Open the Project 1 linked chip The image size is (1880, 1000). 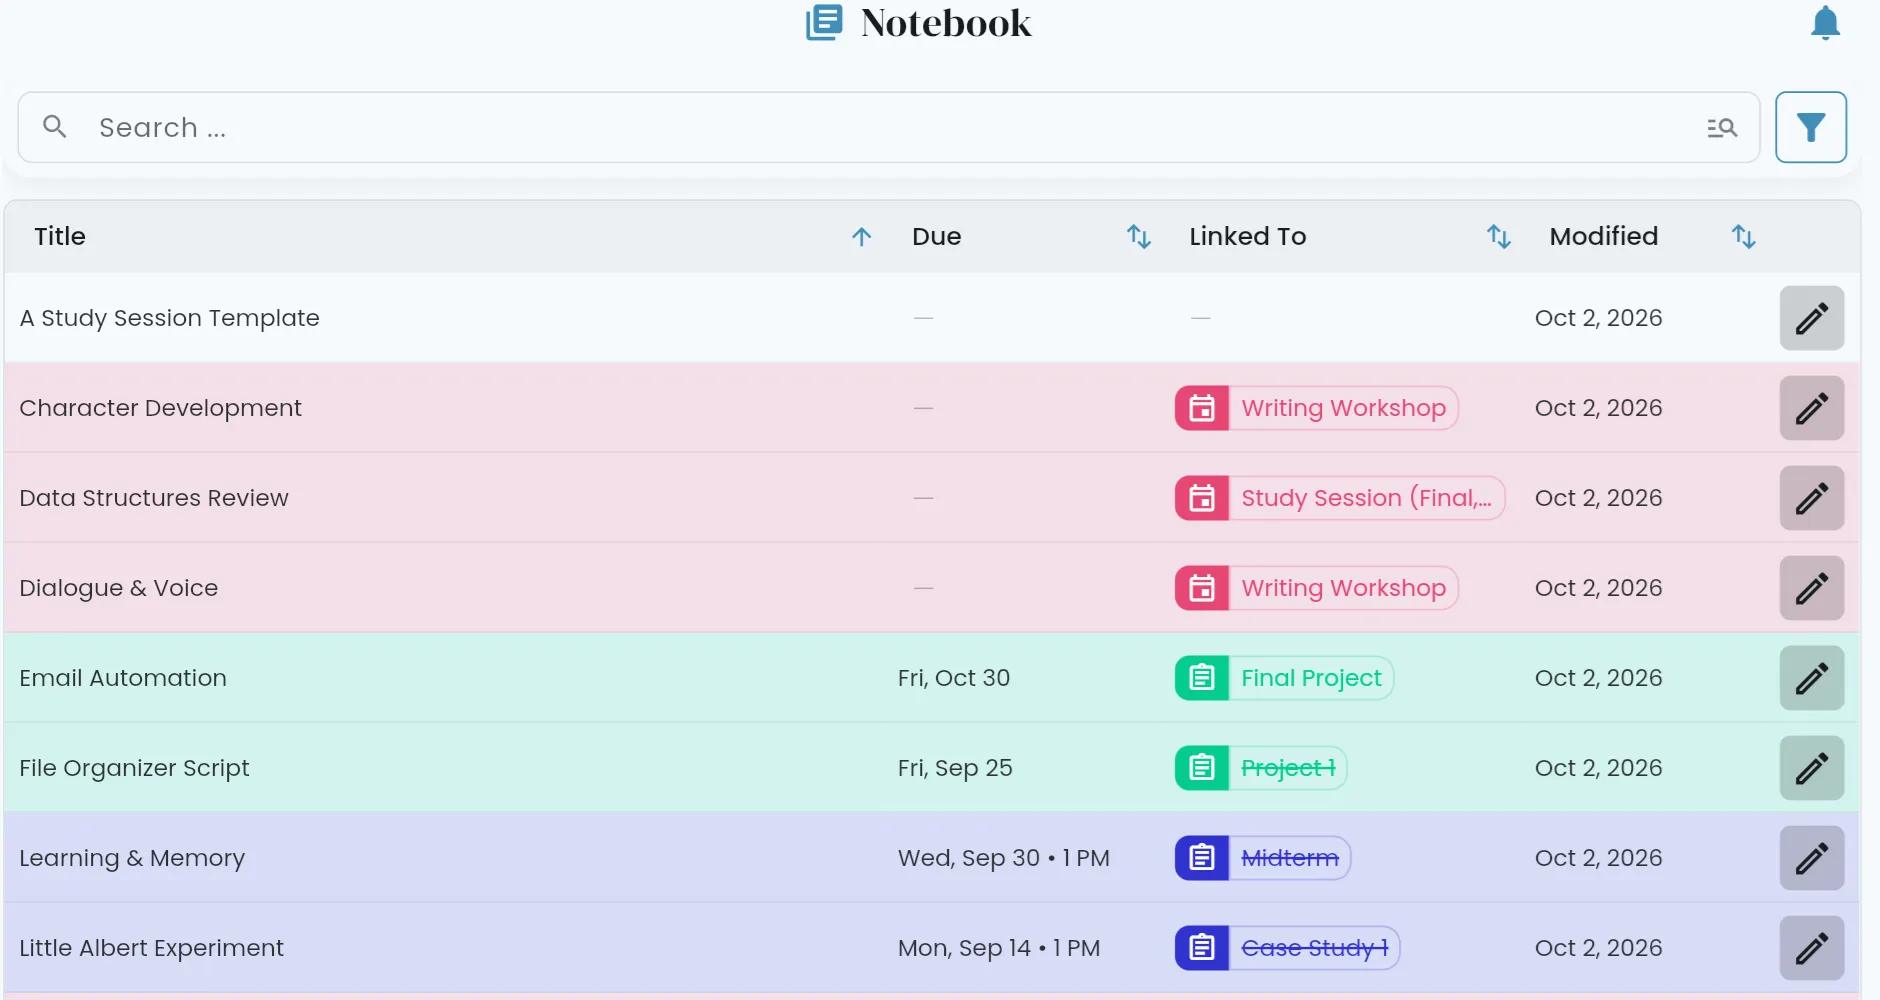point(1261,768)
